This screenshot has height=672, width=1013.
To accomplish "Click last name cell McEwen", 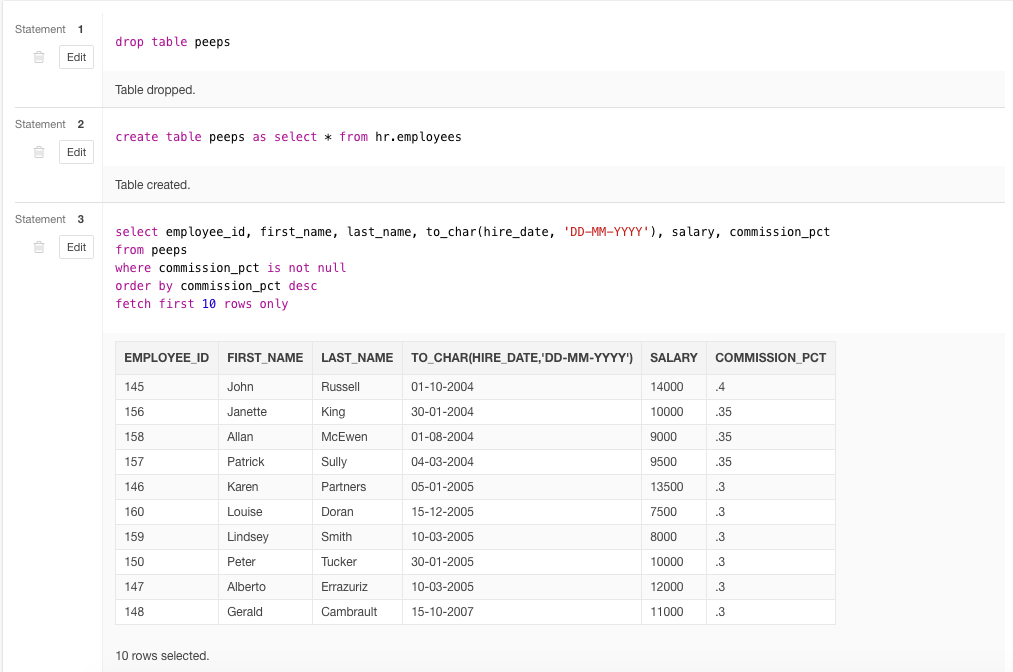I will click(357, 437).
